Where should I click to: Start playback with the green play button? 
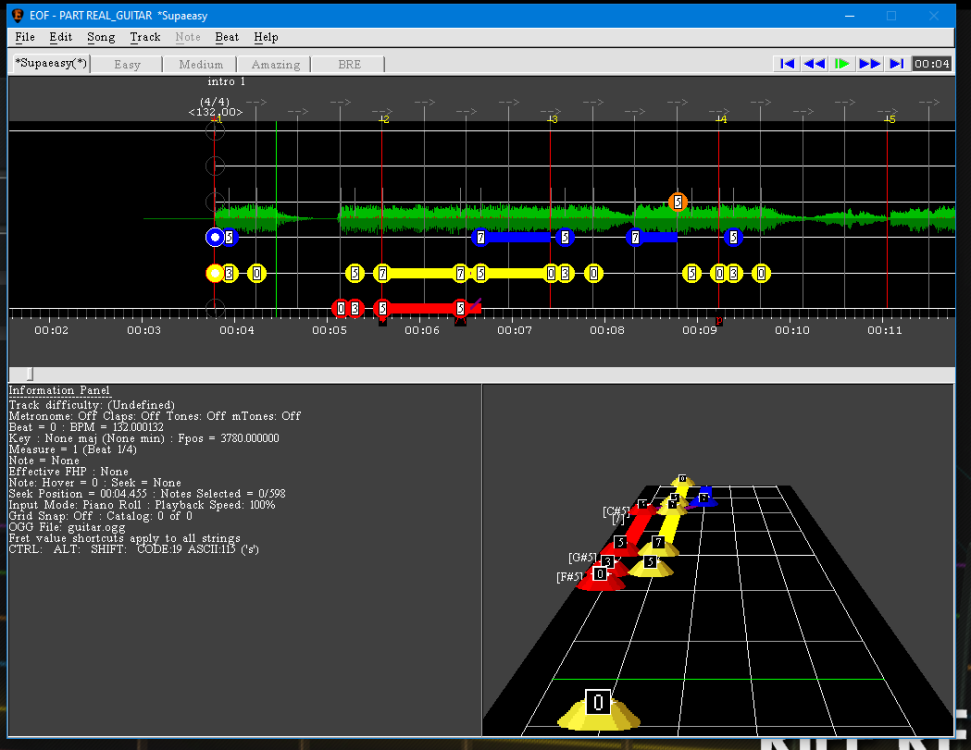(x=842, y=63)
